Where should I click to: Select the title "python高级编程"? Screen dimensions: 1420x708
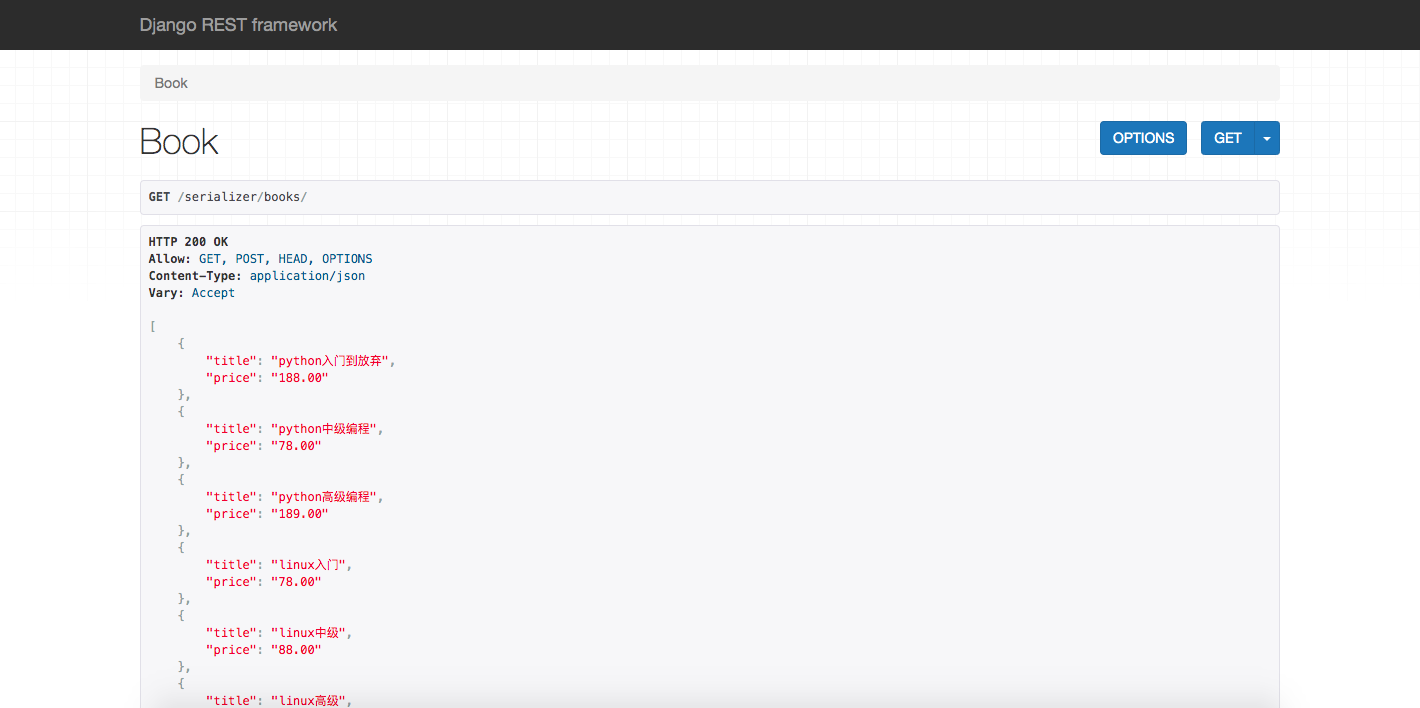point(326,497)
